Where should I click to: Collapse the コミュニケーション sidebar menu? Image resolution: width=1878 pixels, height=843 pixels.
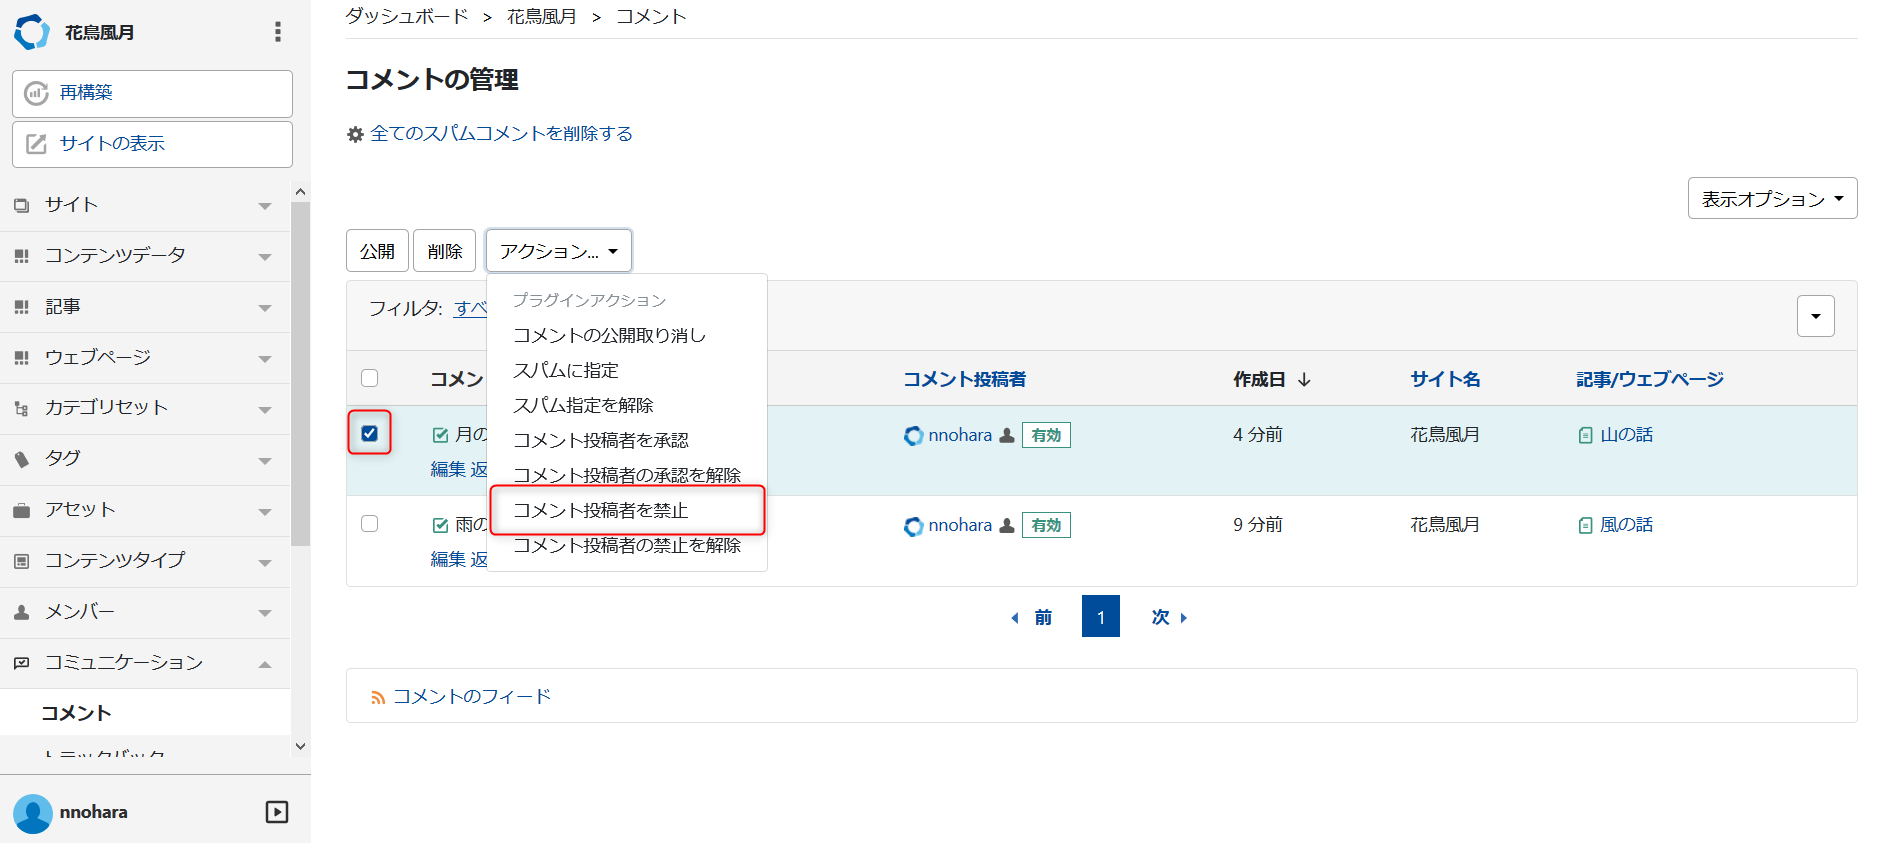point(265,664)
